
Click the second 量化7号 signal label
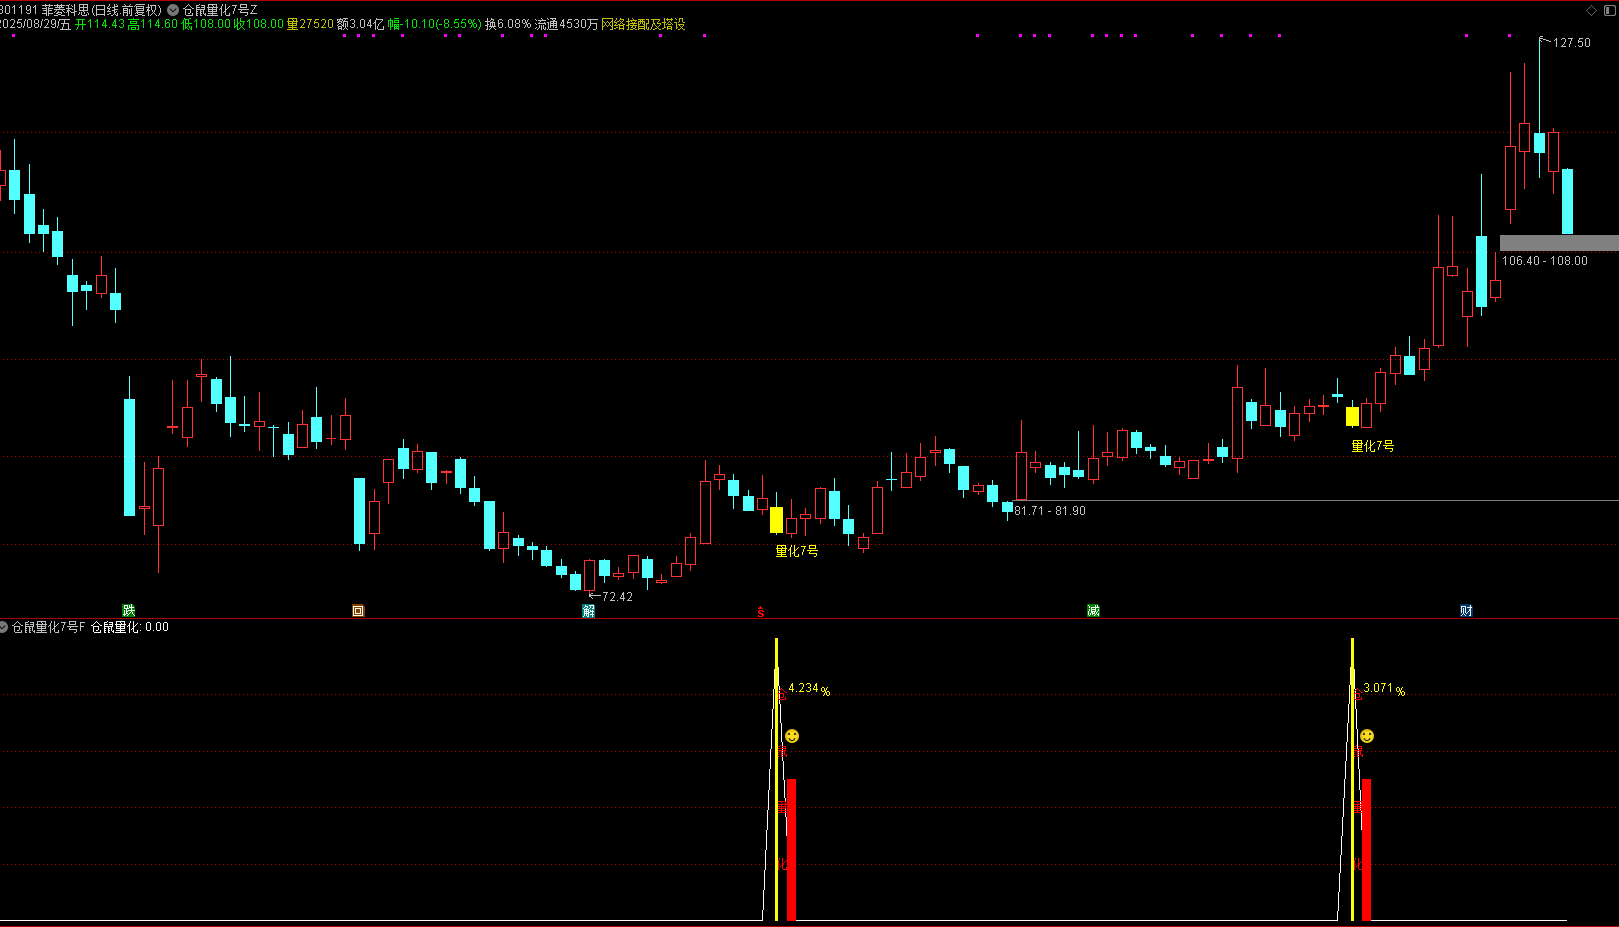pyautogui.click(x=1373, y=446)
